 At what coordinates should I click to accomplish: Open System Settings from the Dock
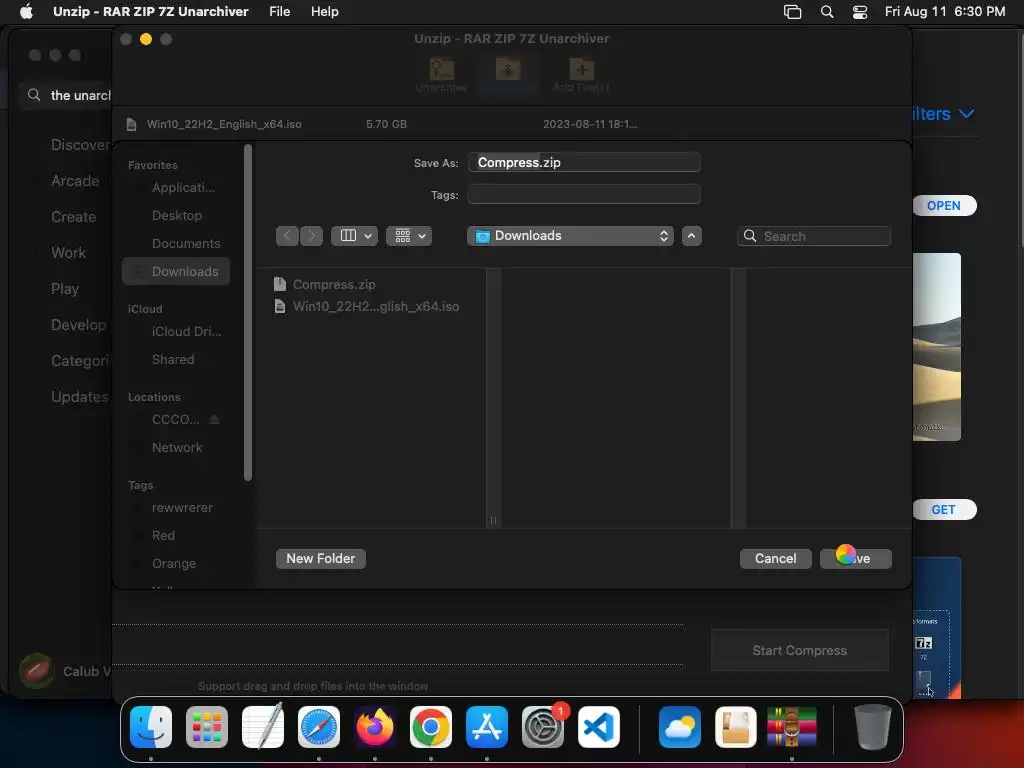pos(543,727)
